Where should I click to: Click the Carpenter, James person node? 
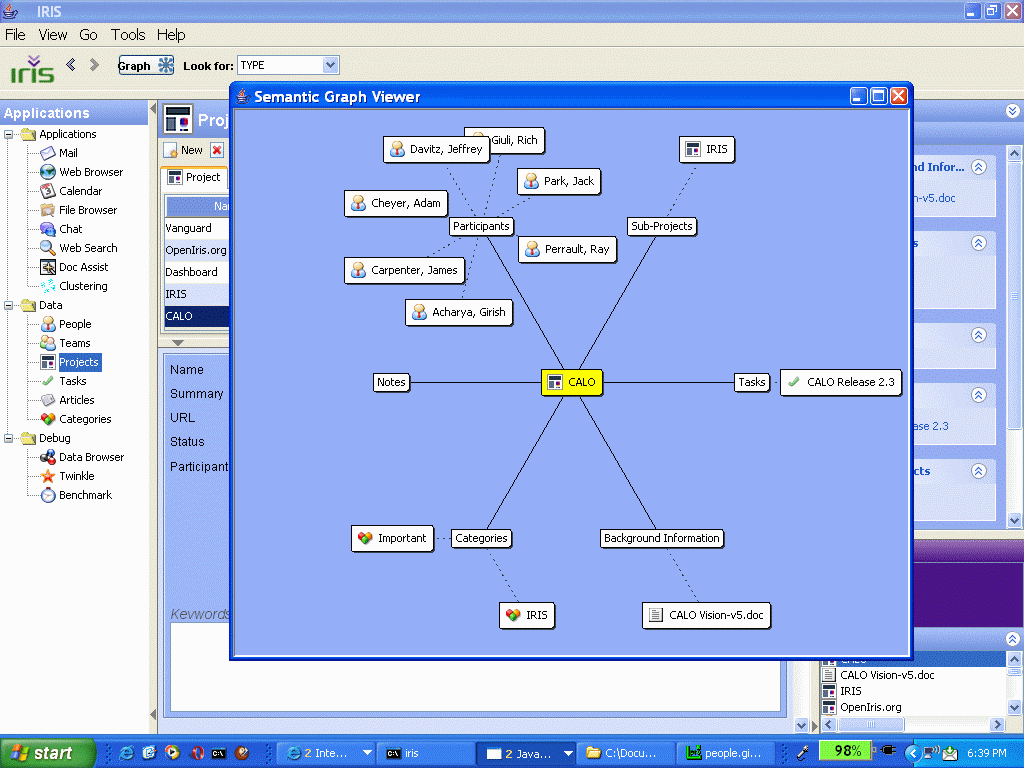pyautogui.click(x=404, y=270)
